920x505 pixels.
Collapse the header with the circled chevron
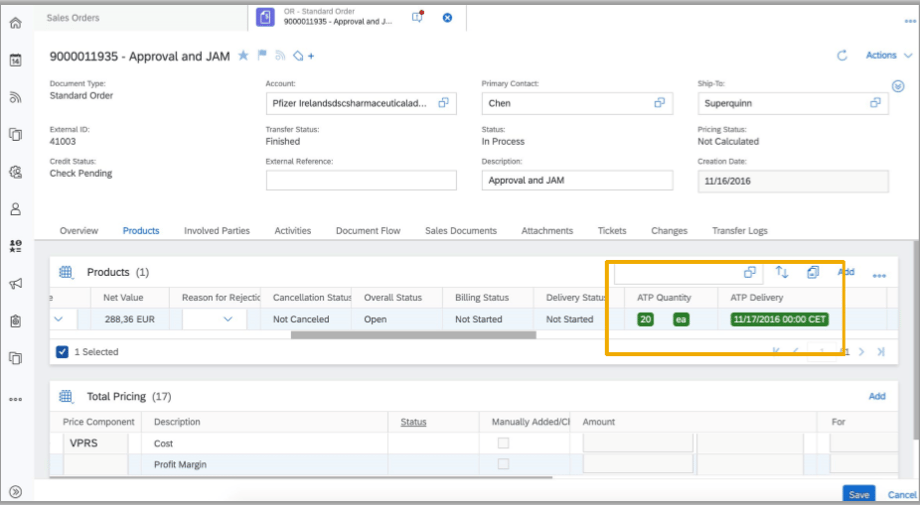point(898,86)
